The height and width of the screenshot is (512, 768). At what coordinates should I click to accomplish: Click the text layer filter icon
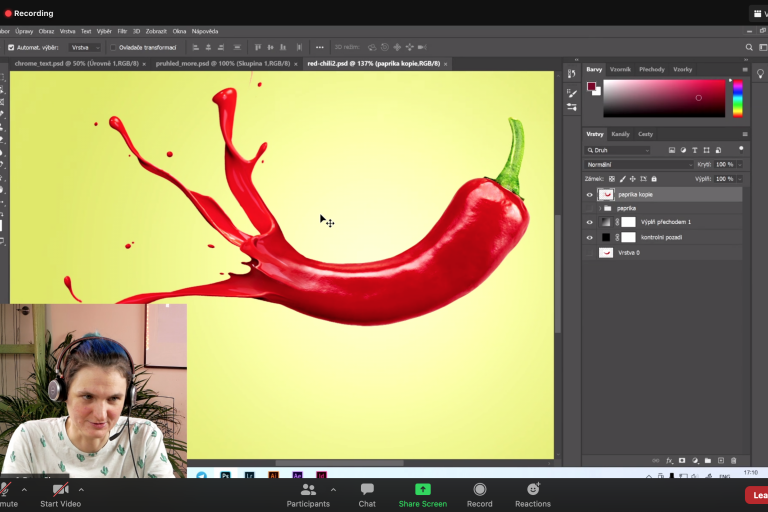pyautogui.click(x=695, y=150)
